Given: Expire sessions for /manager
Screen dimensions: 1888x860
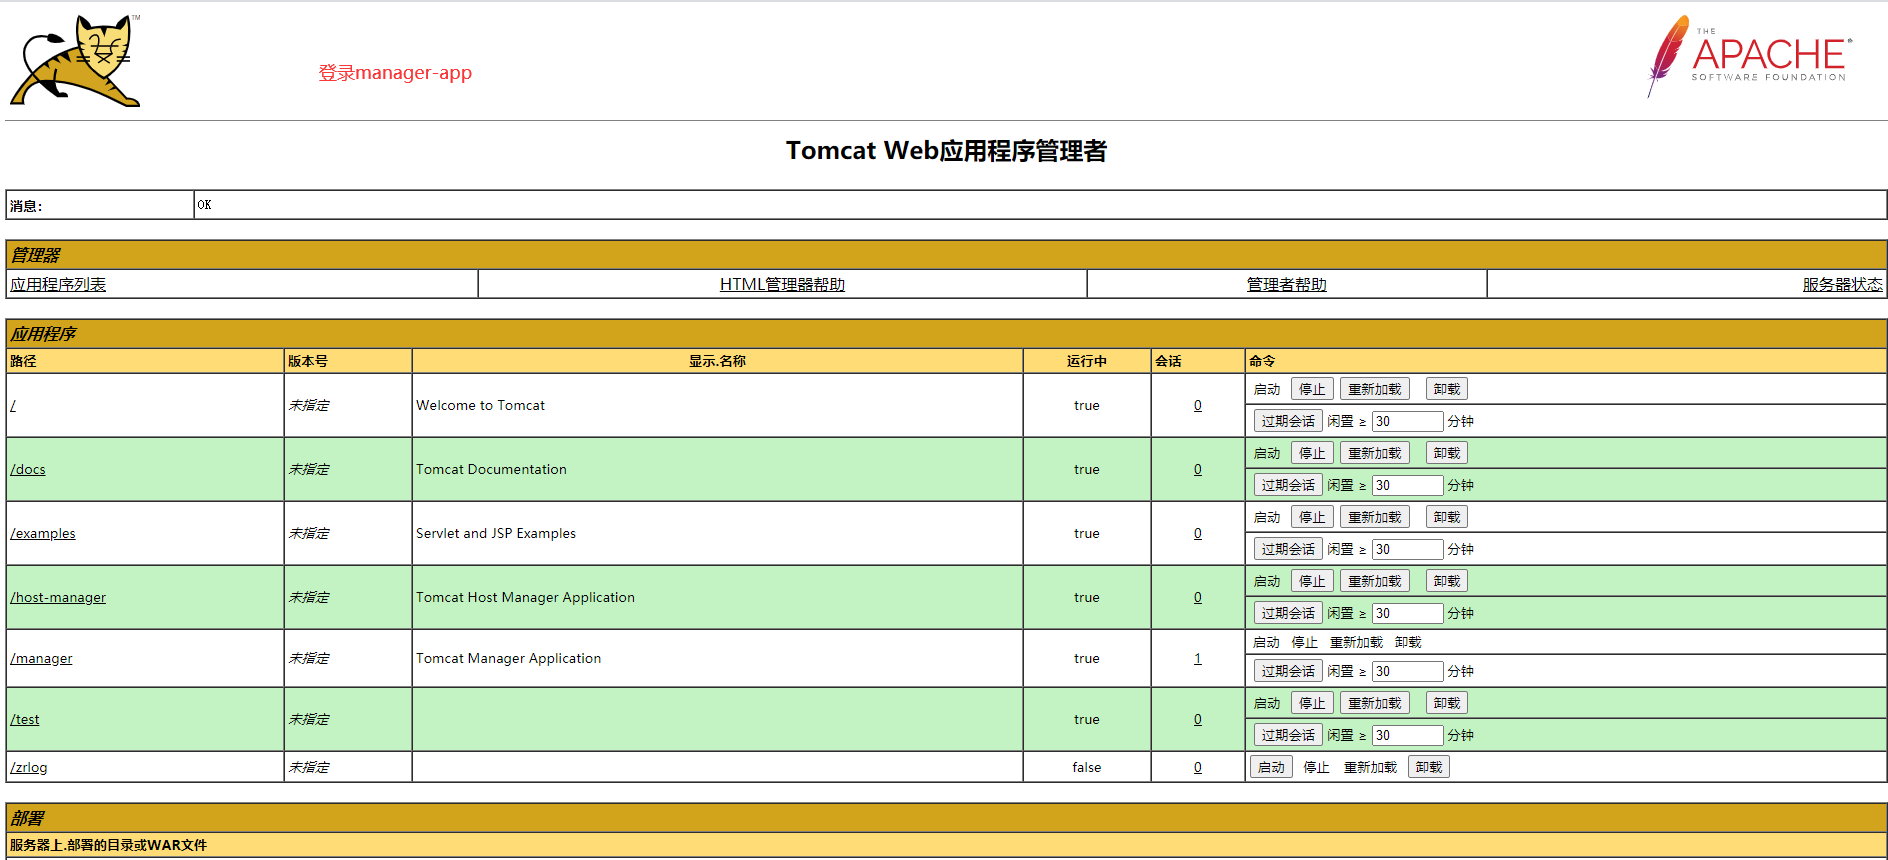Looking at the screenshot, I should click(1288, 671).
